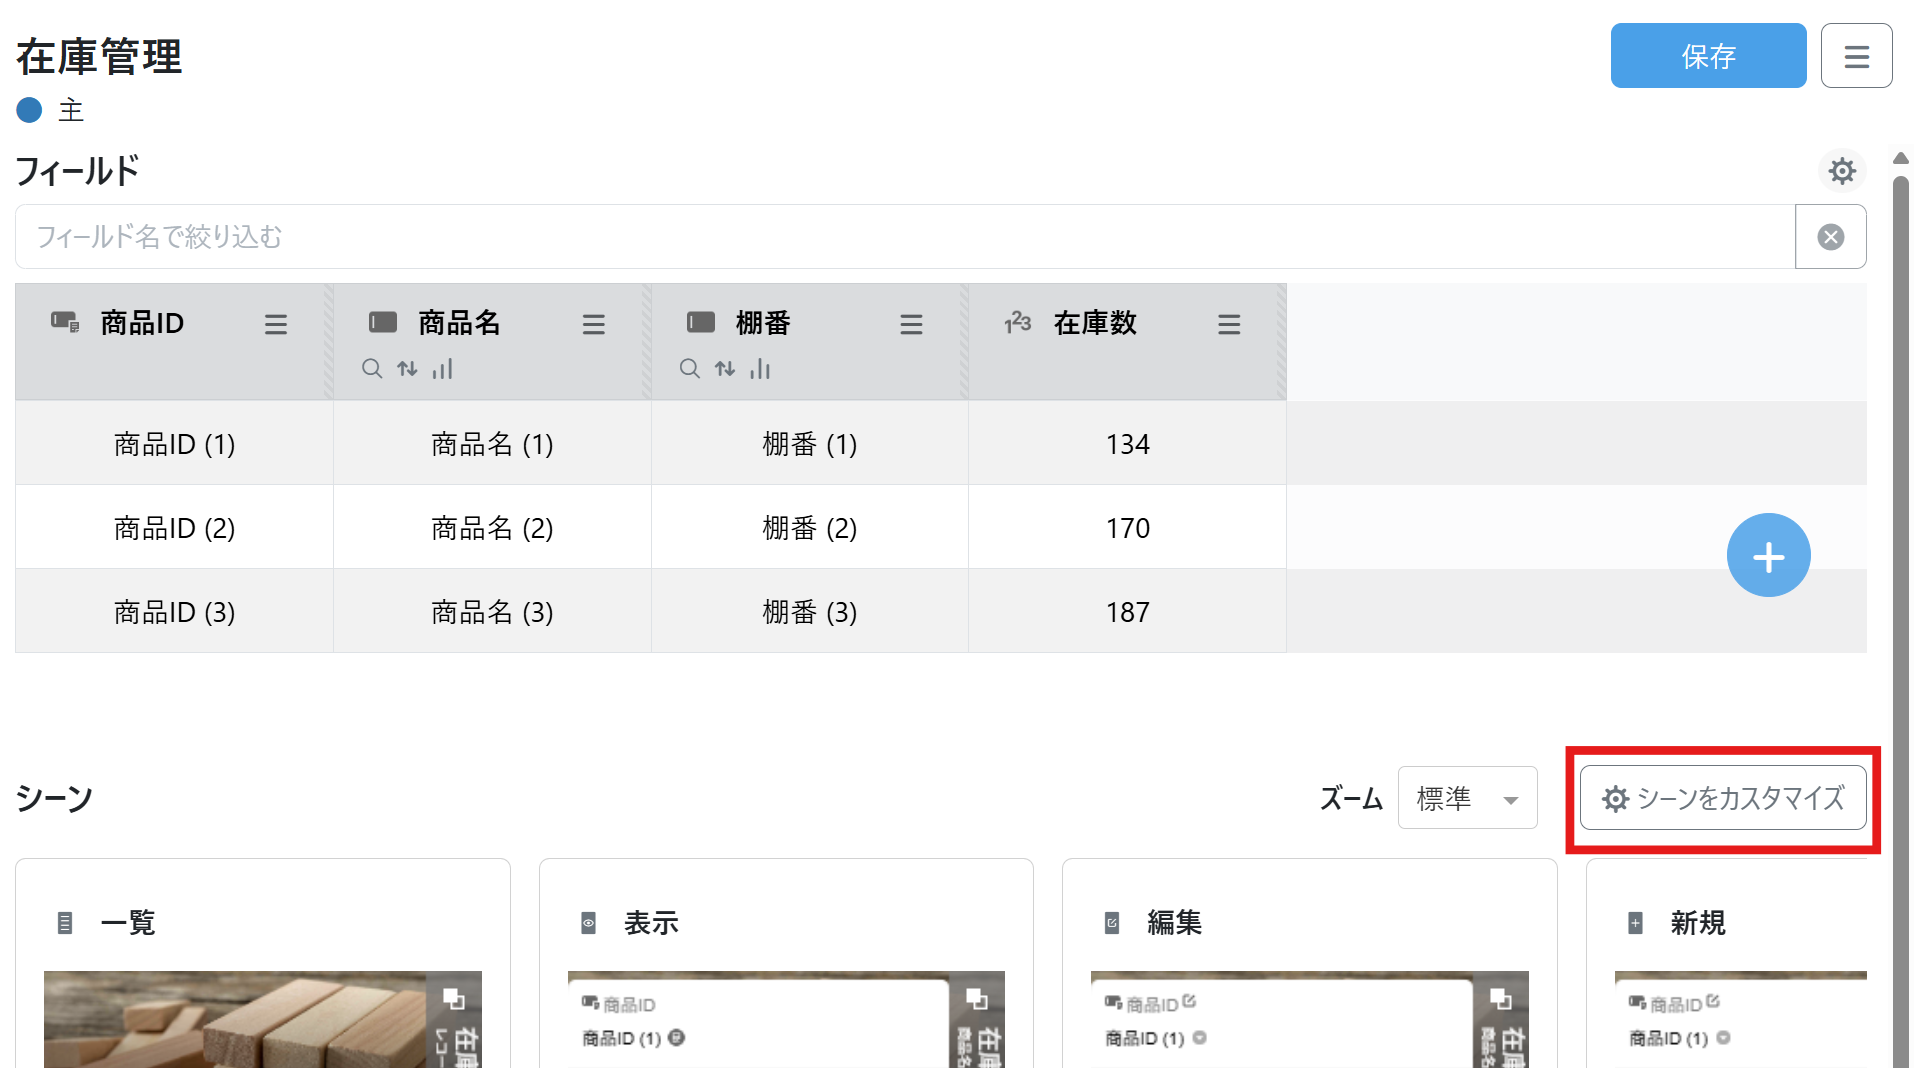This screenshot has height=1068, width=1922.
Task: Click the chart icon under 商品名
Action: (442, 369)
